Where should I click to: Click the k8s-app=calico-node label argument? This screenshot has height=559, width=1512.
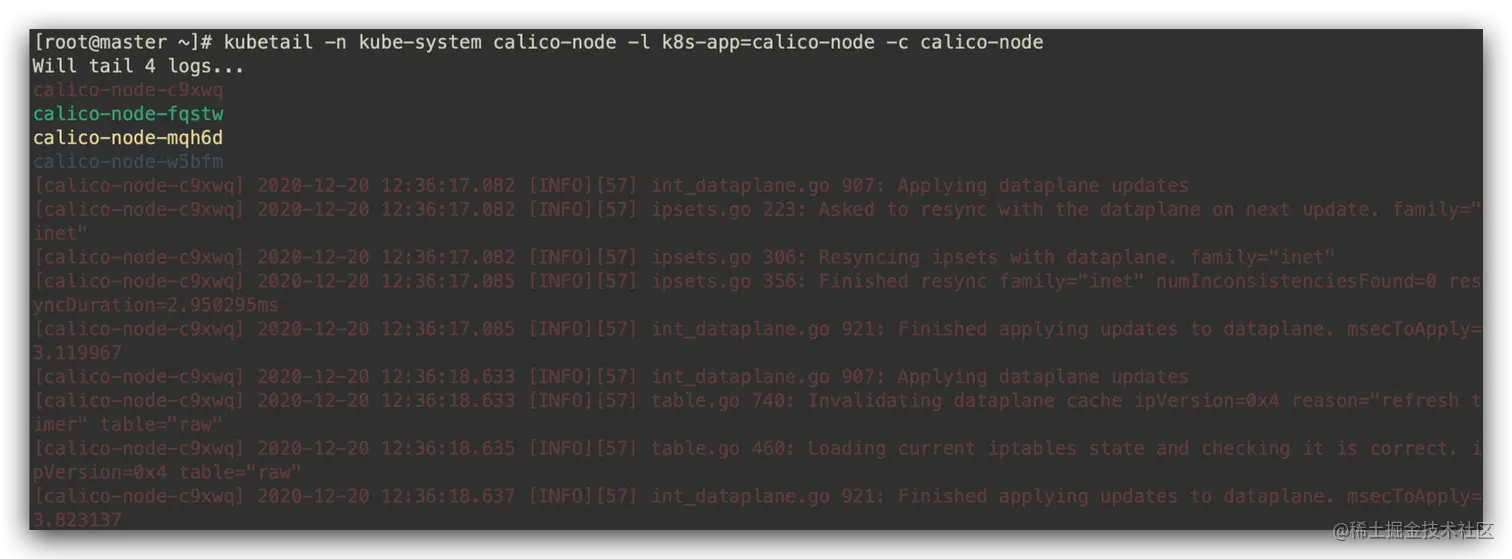pyautogui.click(x=773, y=42)
